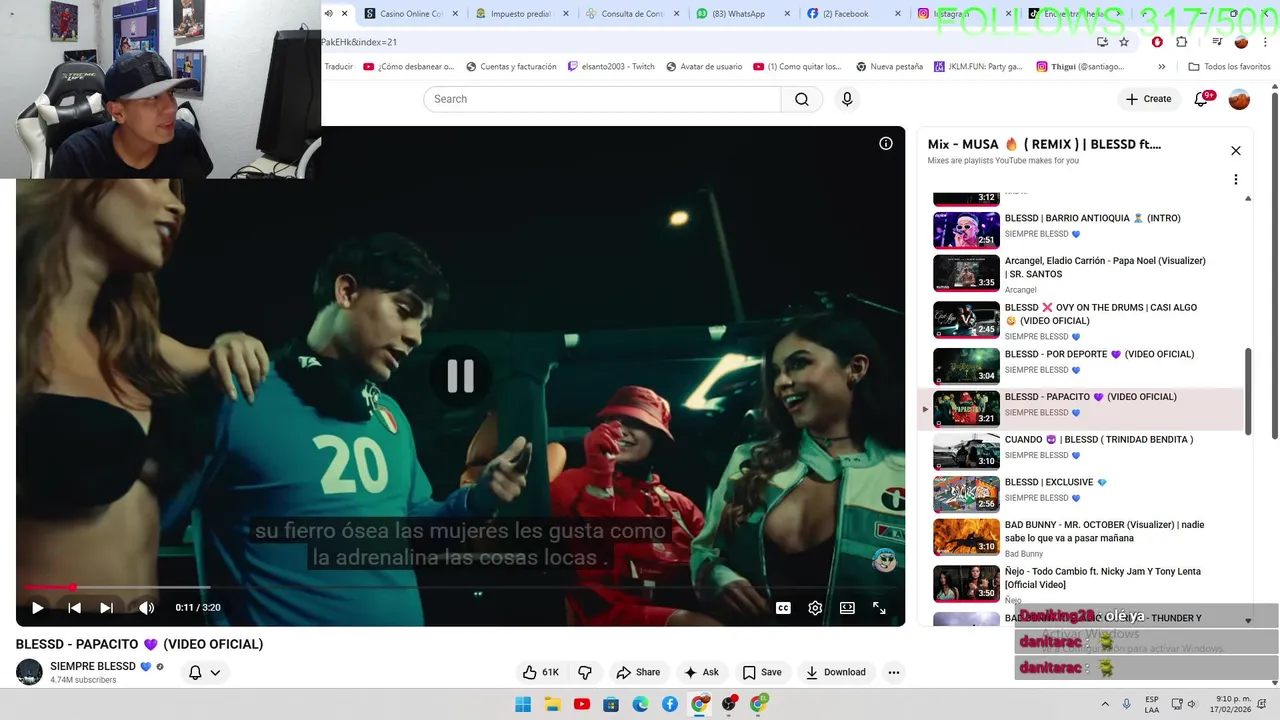Open YouTube notifications bell
Screen dimensions: 1280x720
pyautogui.click(x=1202, y=99)
